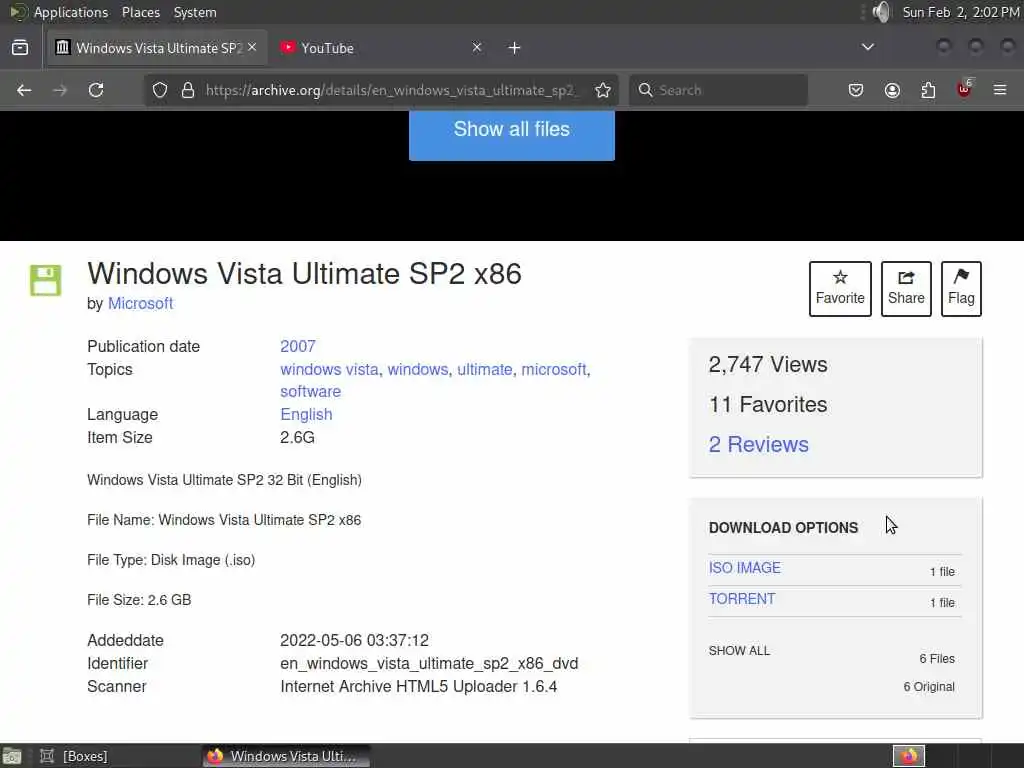Click the Show all files button
This screenshot has height=768, width=1024.
pos(511,134)
